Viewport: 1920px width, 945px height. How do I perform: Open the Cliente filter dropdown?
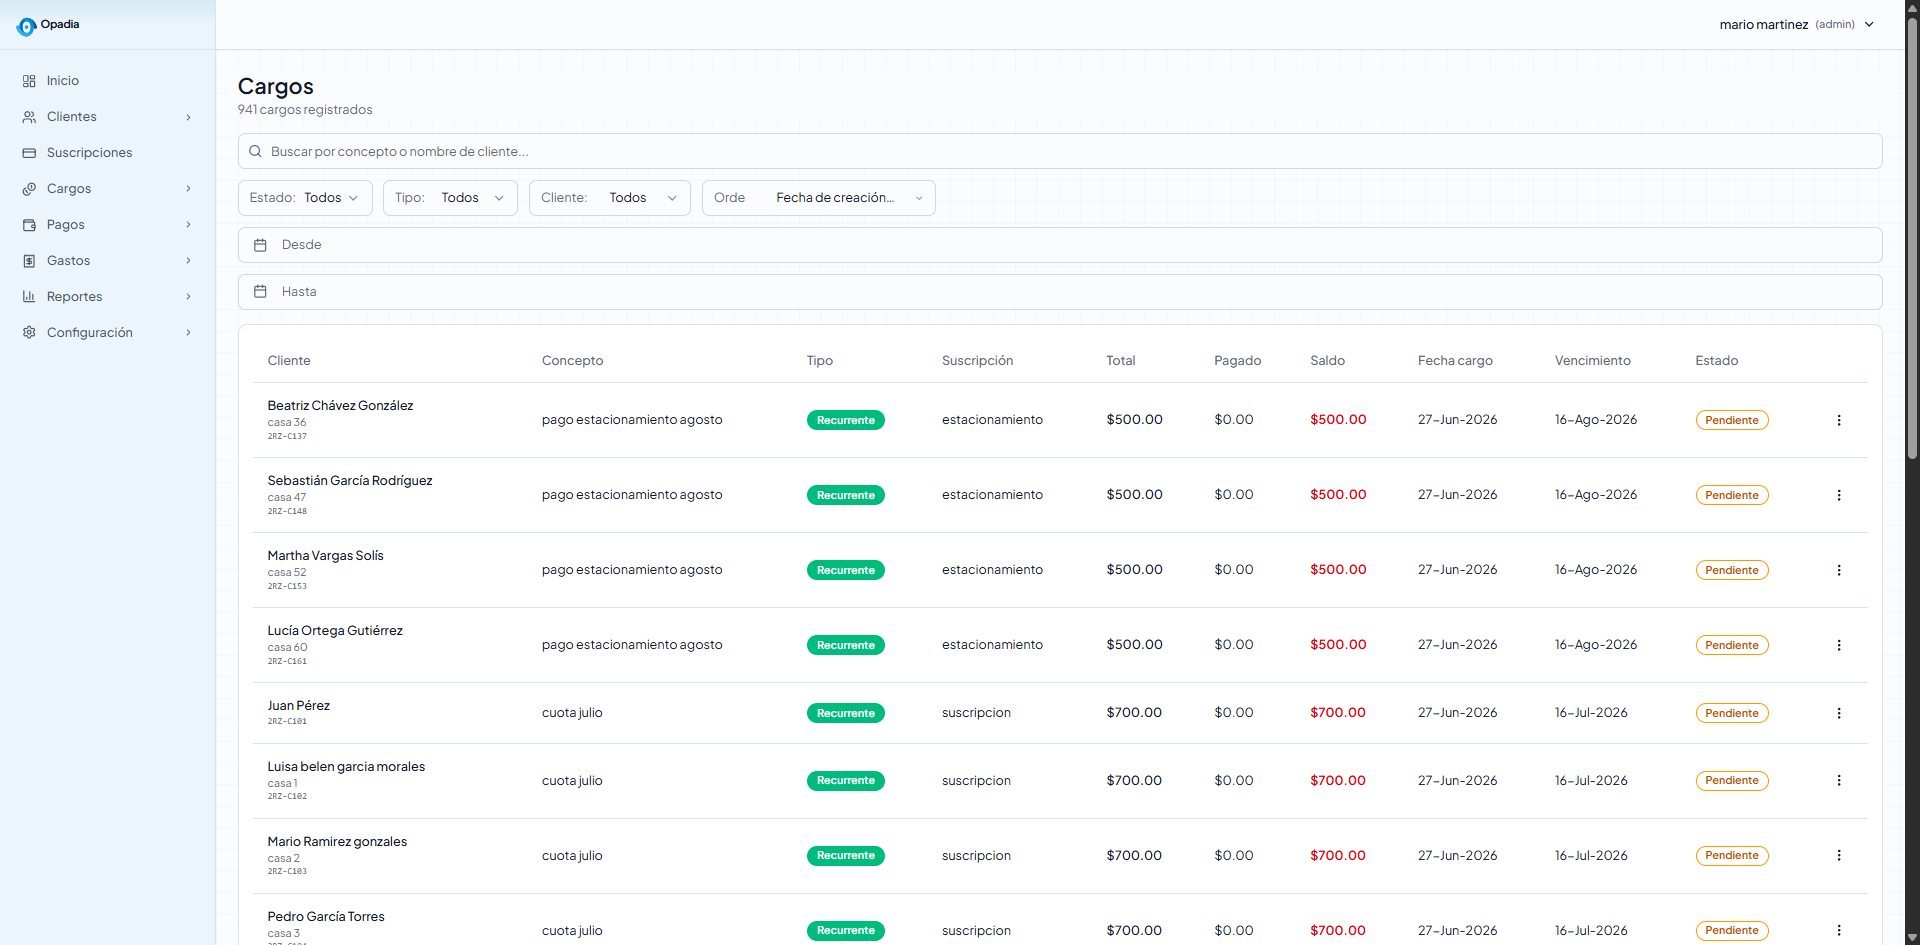click(x=610, y=198)
